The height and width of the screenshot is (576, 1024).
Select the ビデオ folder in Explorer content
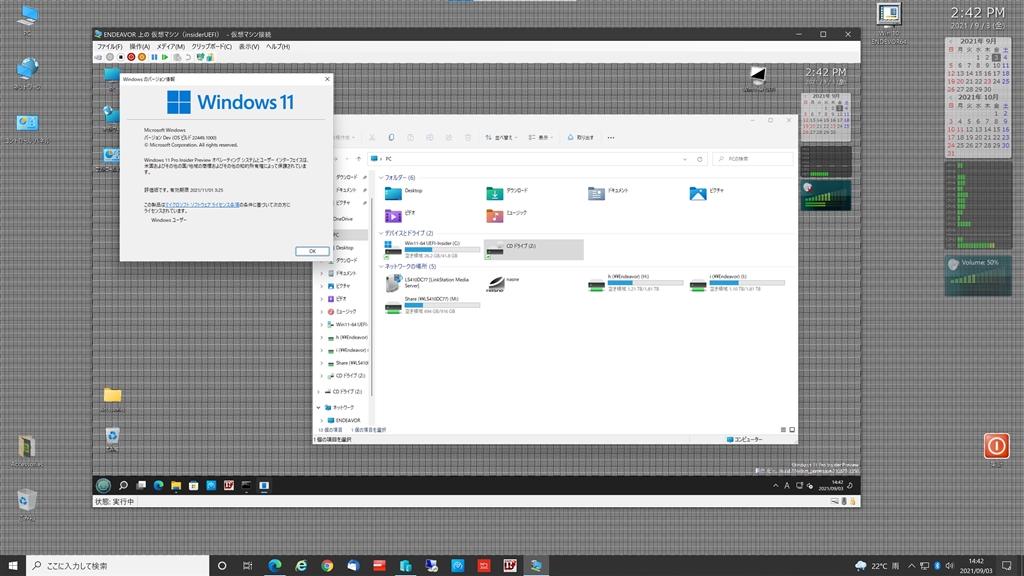pyautogui.click(x=400, y=215)
